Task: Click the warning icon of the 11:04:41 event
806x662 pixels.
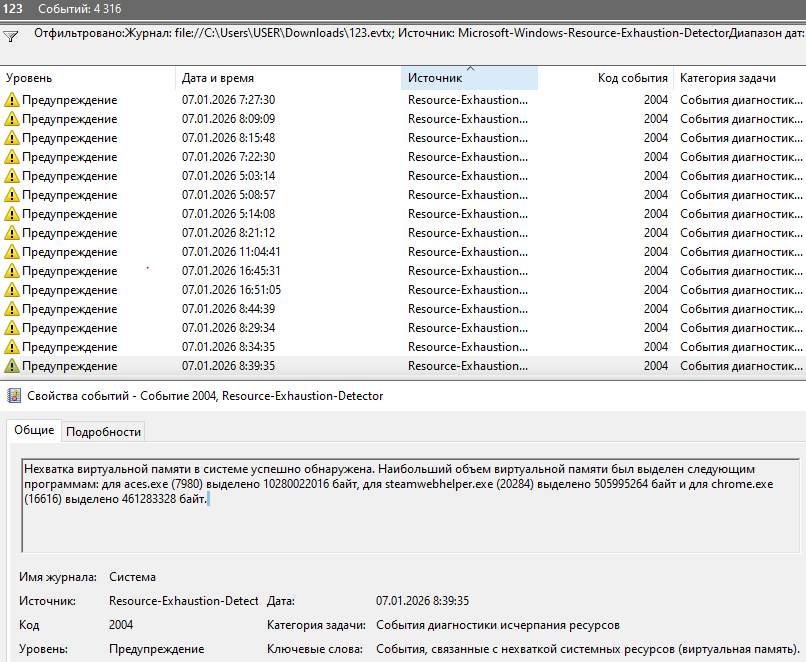Action: coord(11,252)
